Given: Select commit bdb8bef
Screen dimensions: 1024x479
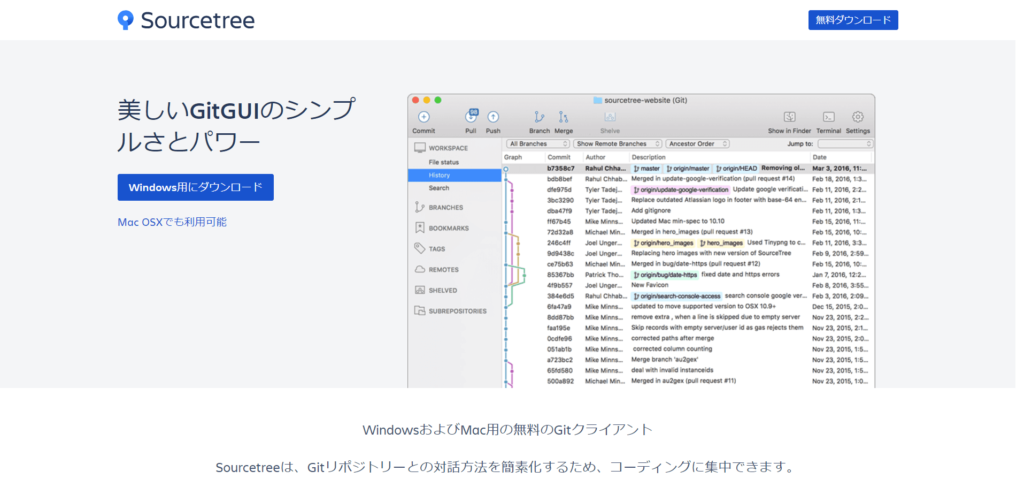Looking at the screenshot, I should [688, 178].
